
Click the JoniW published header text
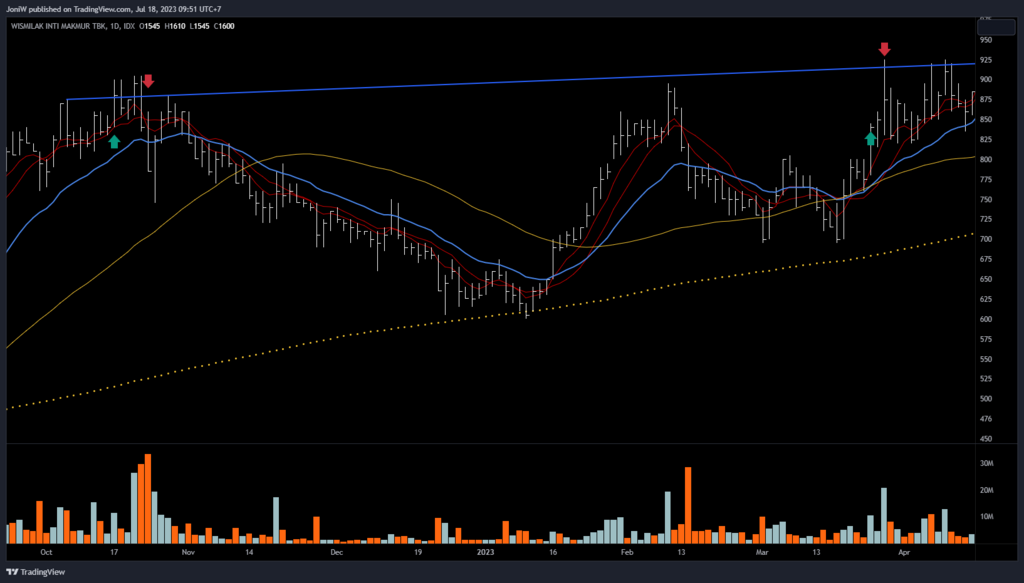point(112,9)
